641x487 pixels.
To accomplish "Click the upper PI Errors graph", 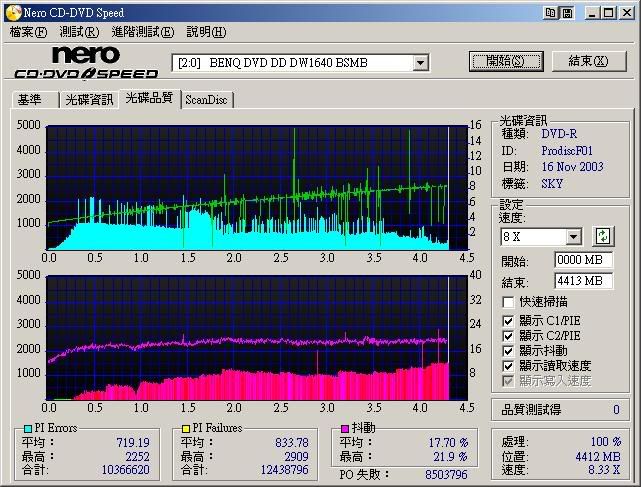I will tap(257, 188).
